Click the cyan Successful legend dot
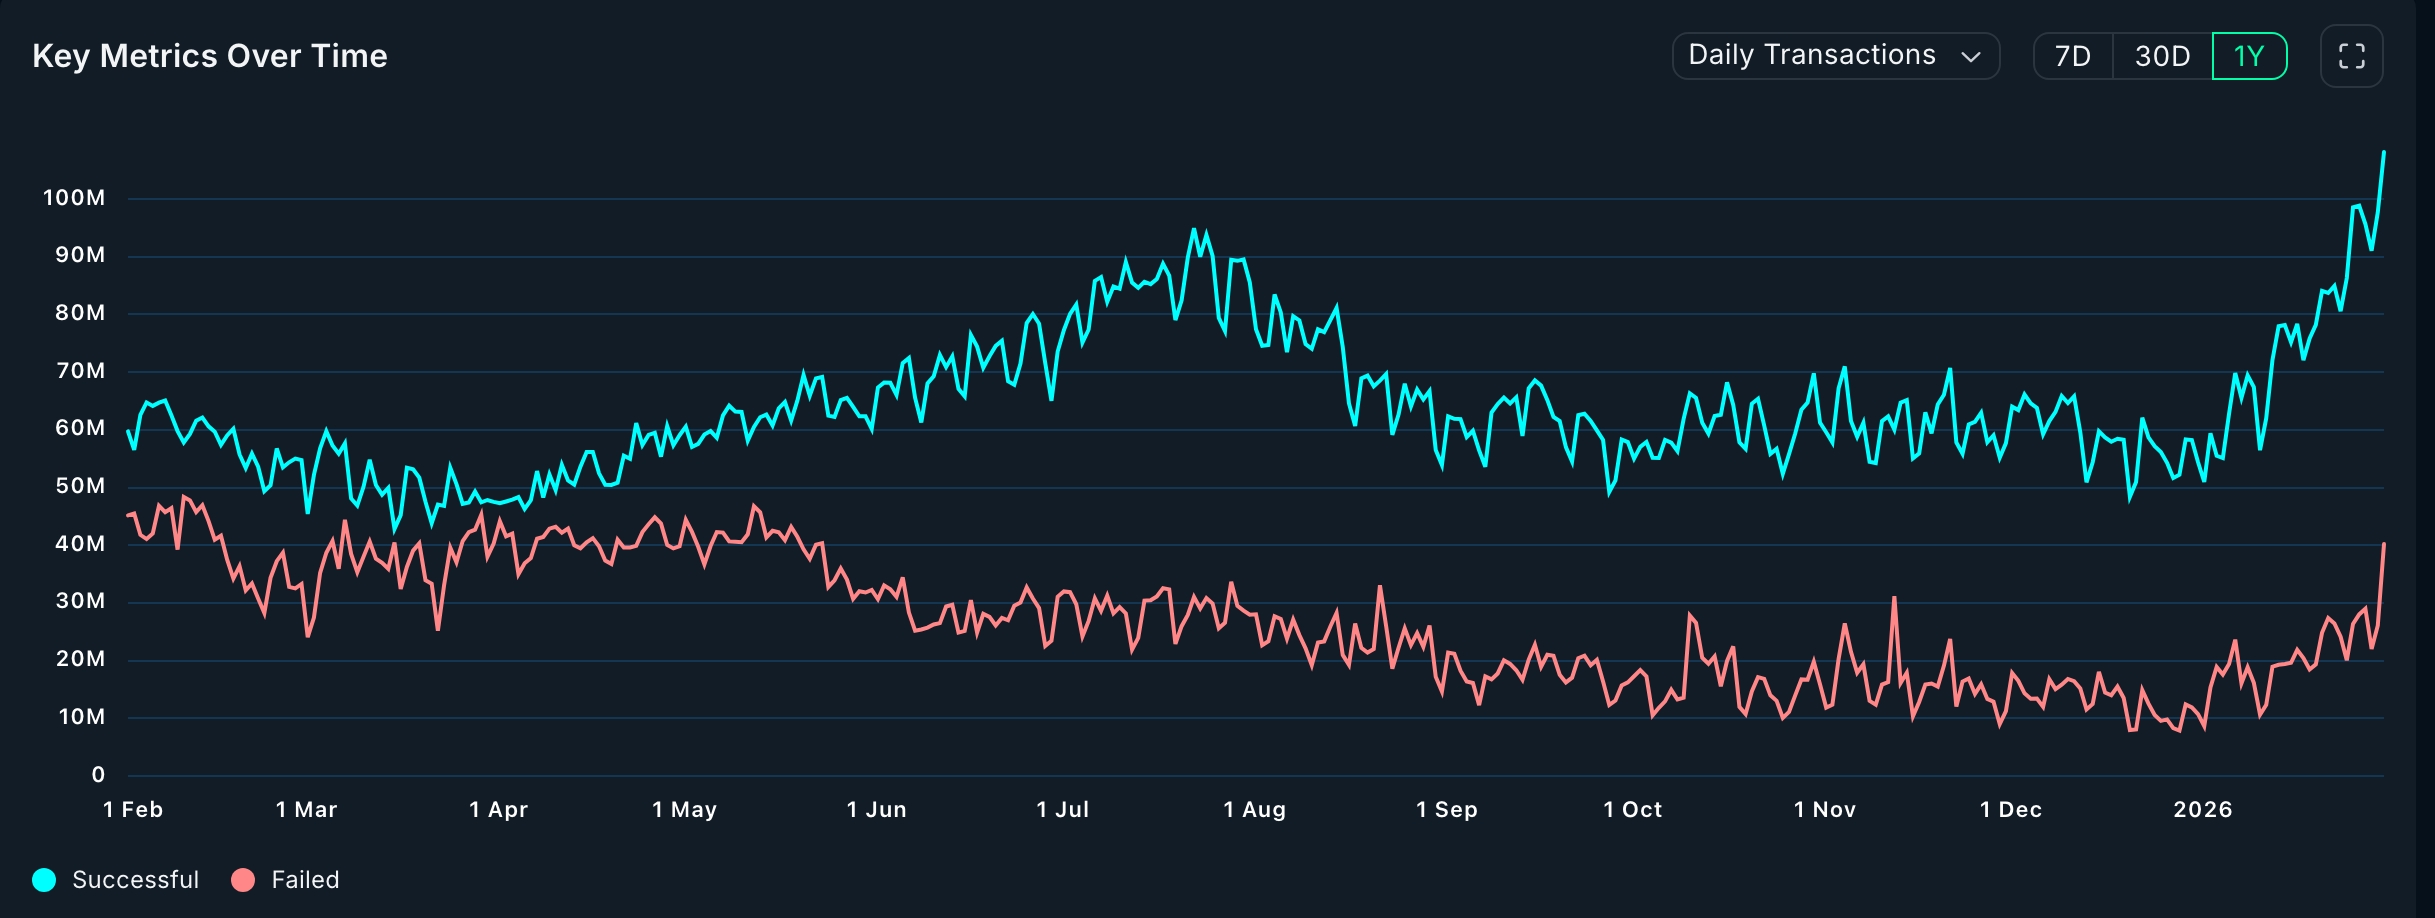This screenshot has width=2435, height=918. [42, 879]
